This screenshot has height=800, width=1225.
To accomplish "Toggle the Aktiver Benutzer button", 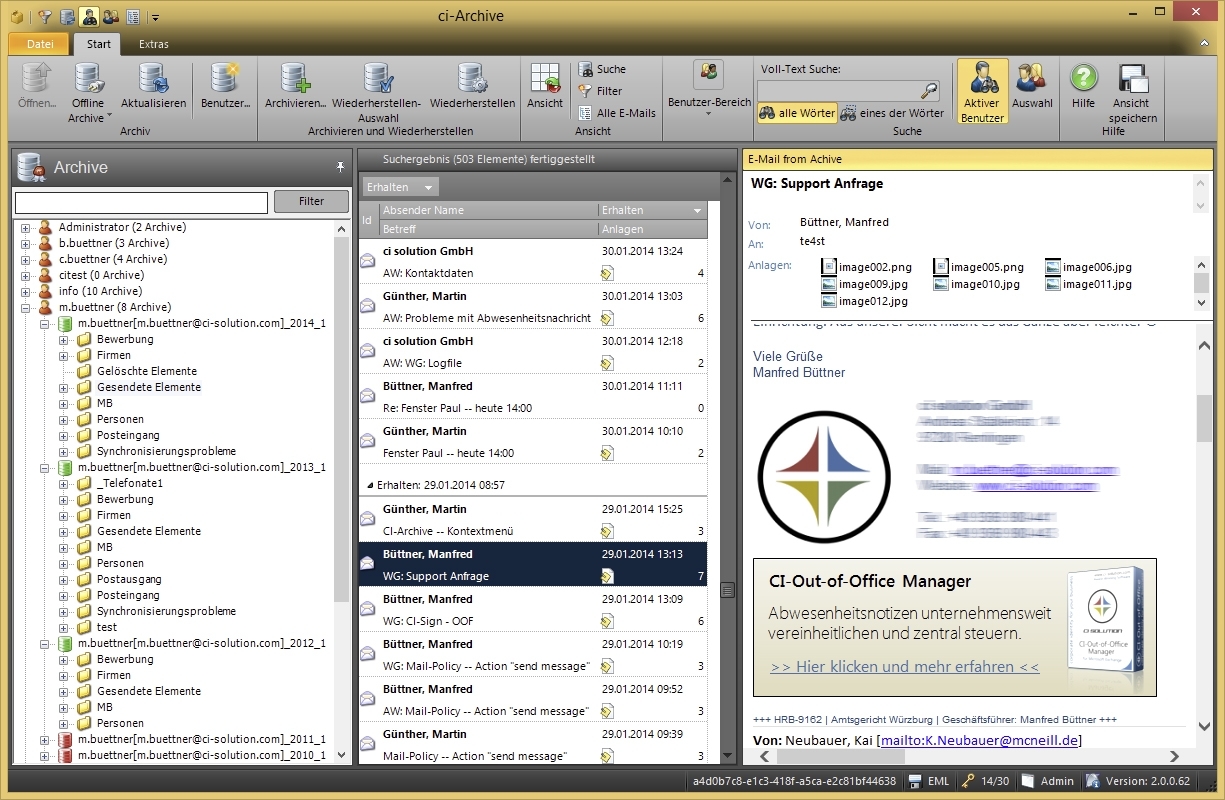I will pyautogui.click(x=982, y=92).
